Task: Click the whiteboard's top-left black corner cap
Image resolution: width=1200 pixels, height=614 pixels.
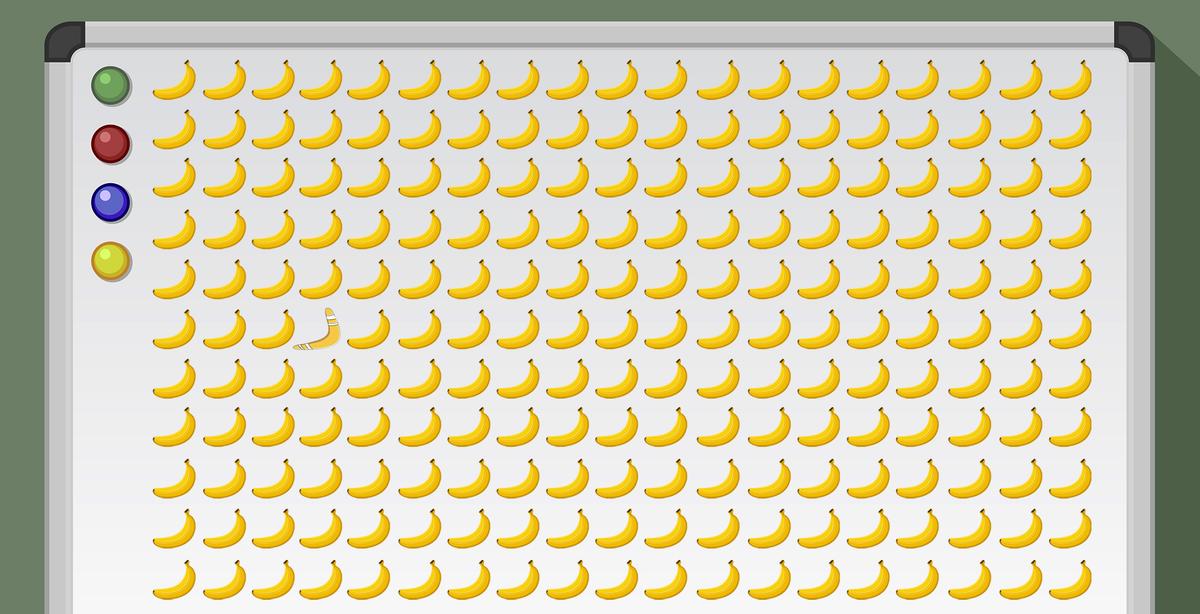Action: (x=64, y=41)
